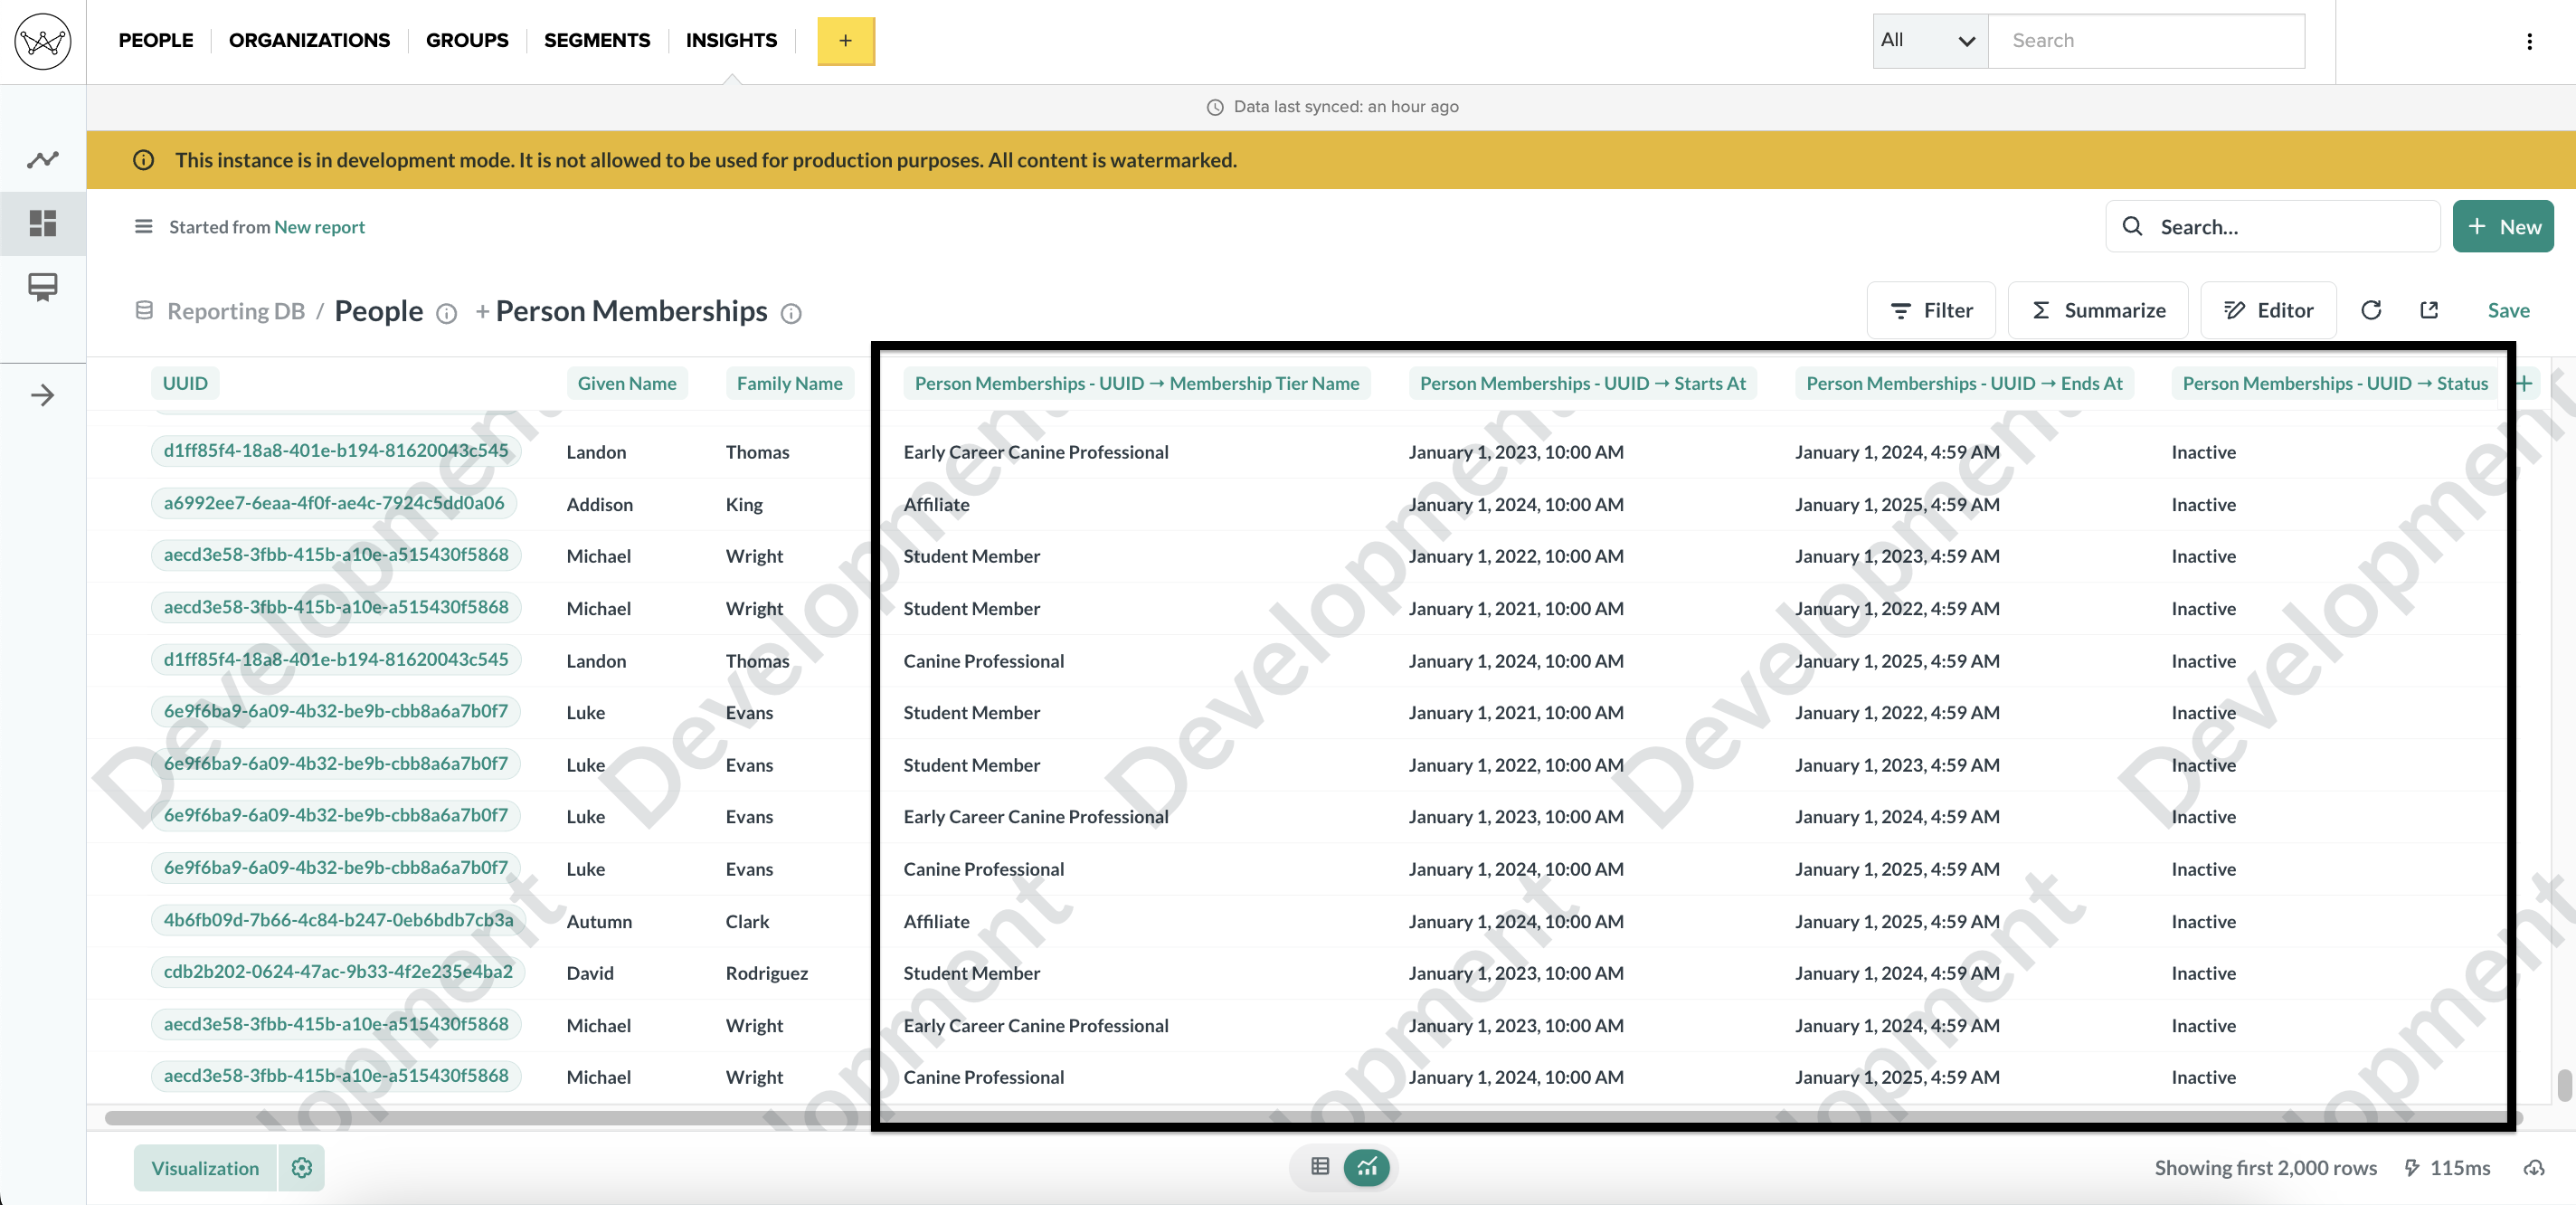Open the Family Name column header

pos(789,383)
